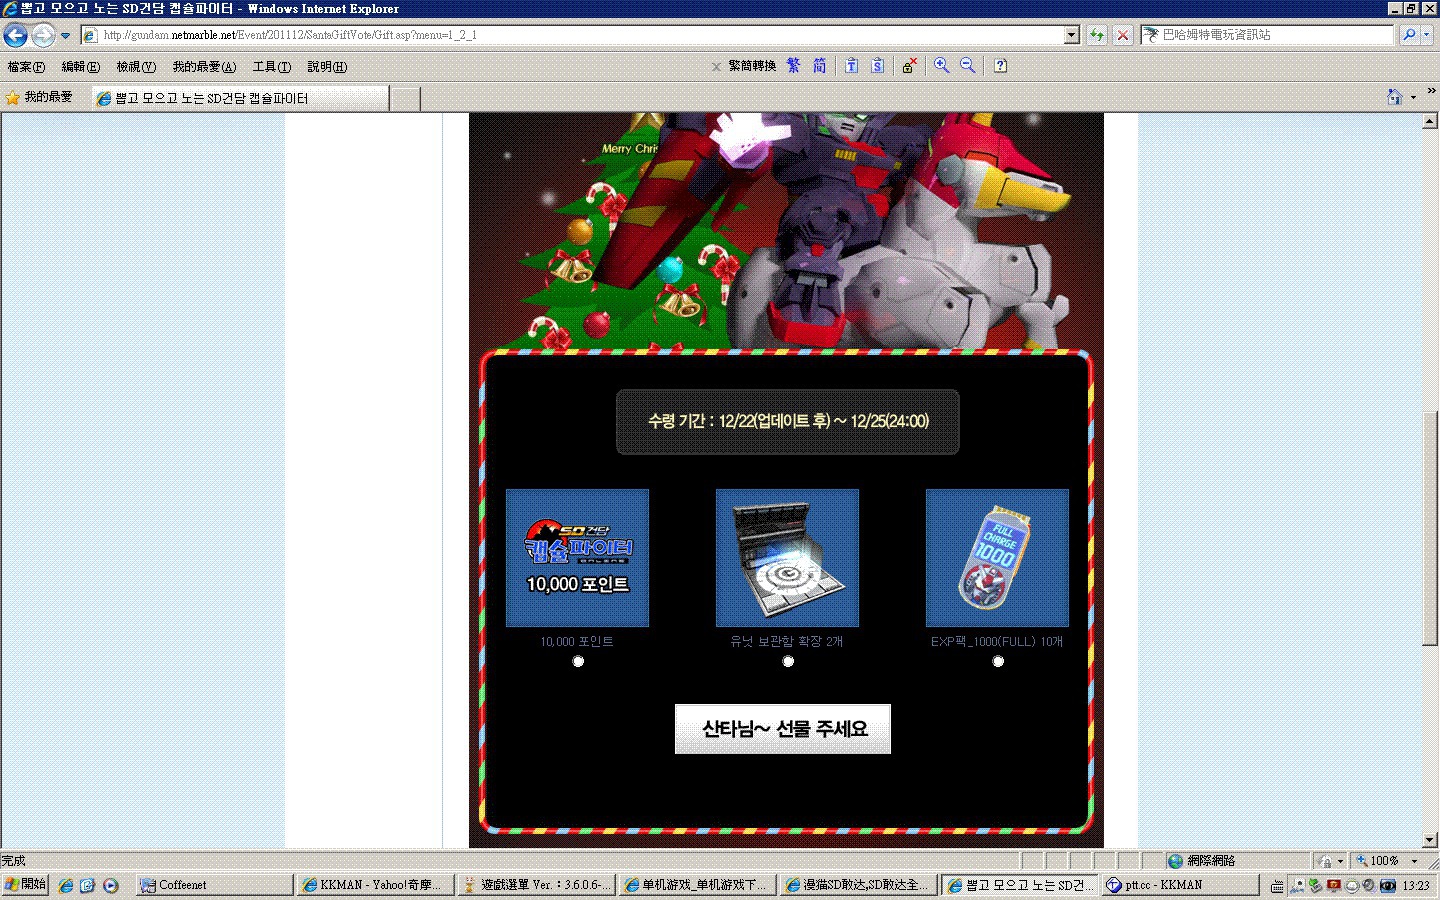The height and width of the screenshot is (900, 1440).
Task: Click the green tray icon left of the red one
Action: click(x=1315, y=886)
